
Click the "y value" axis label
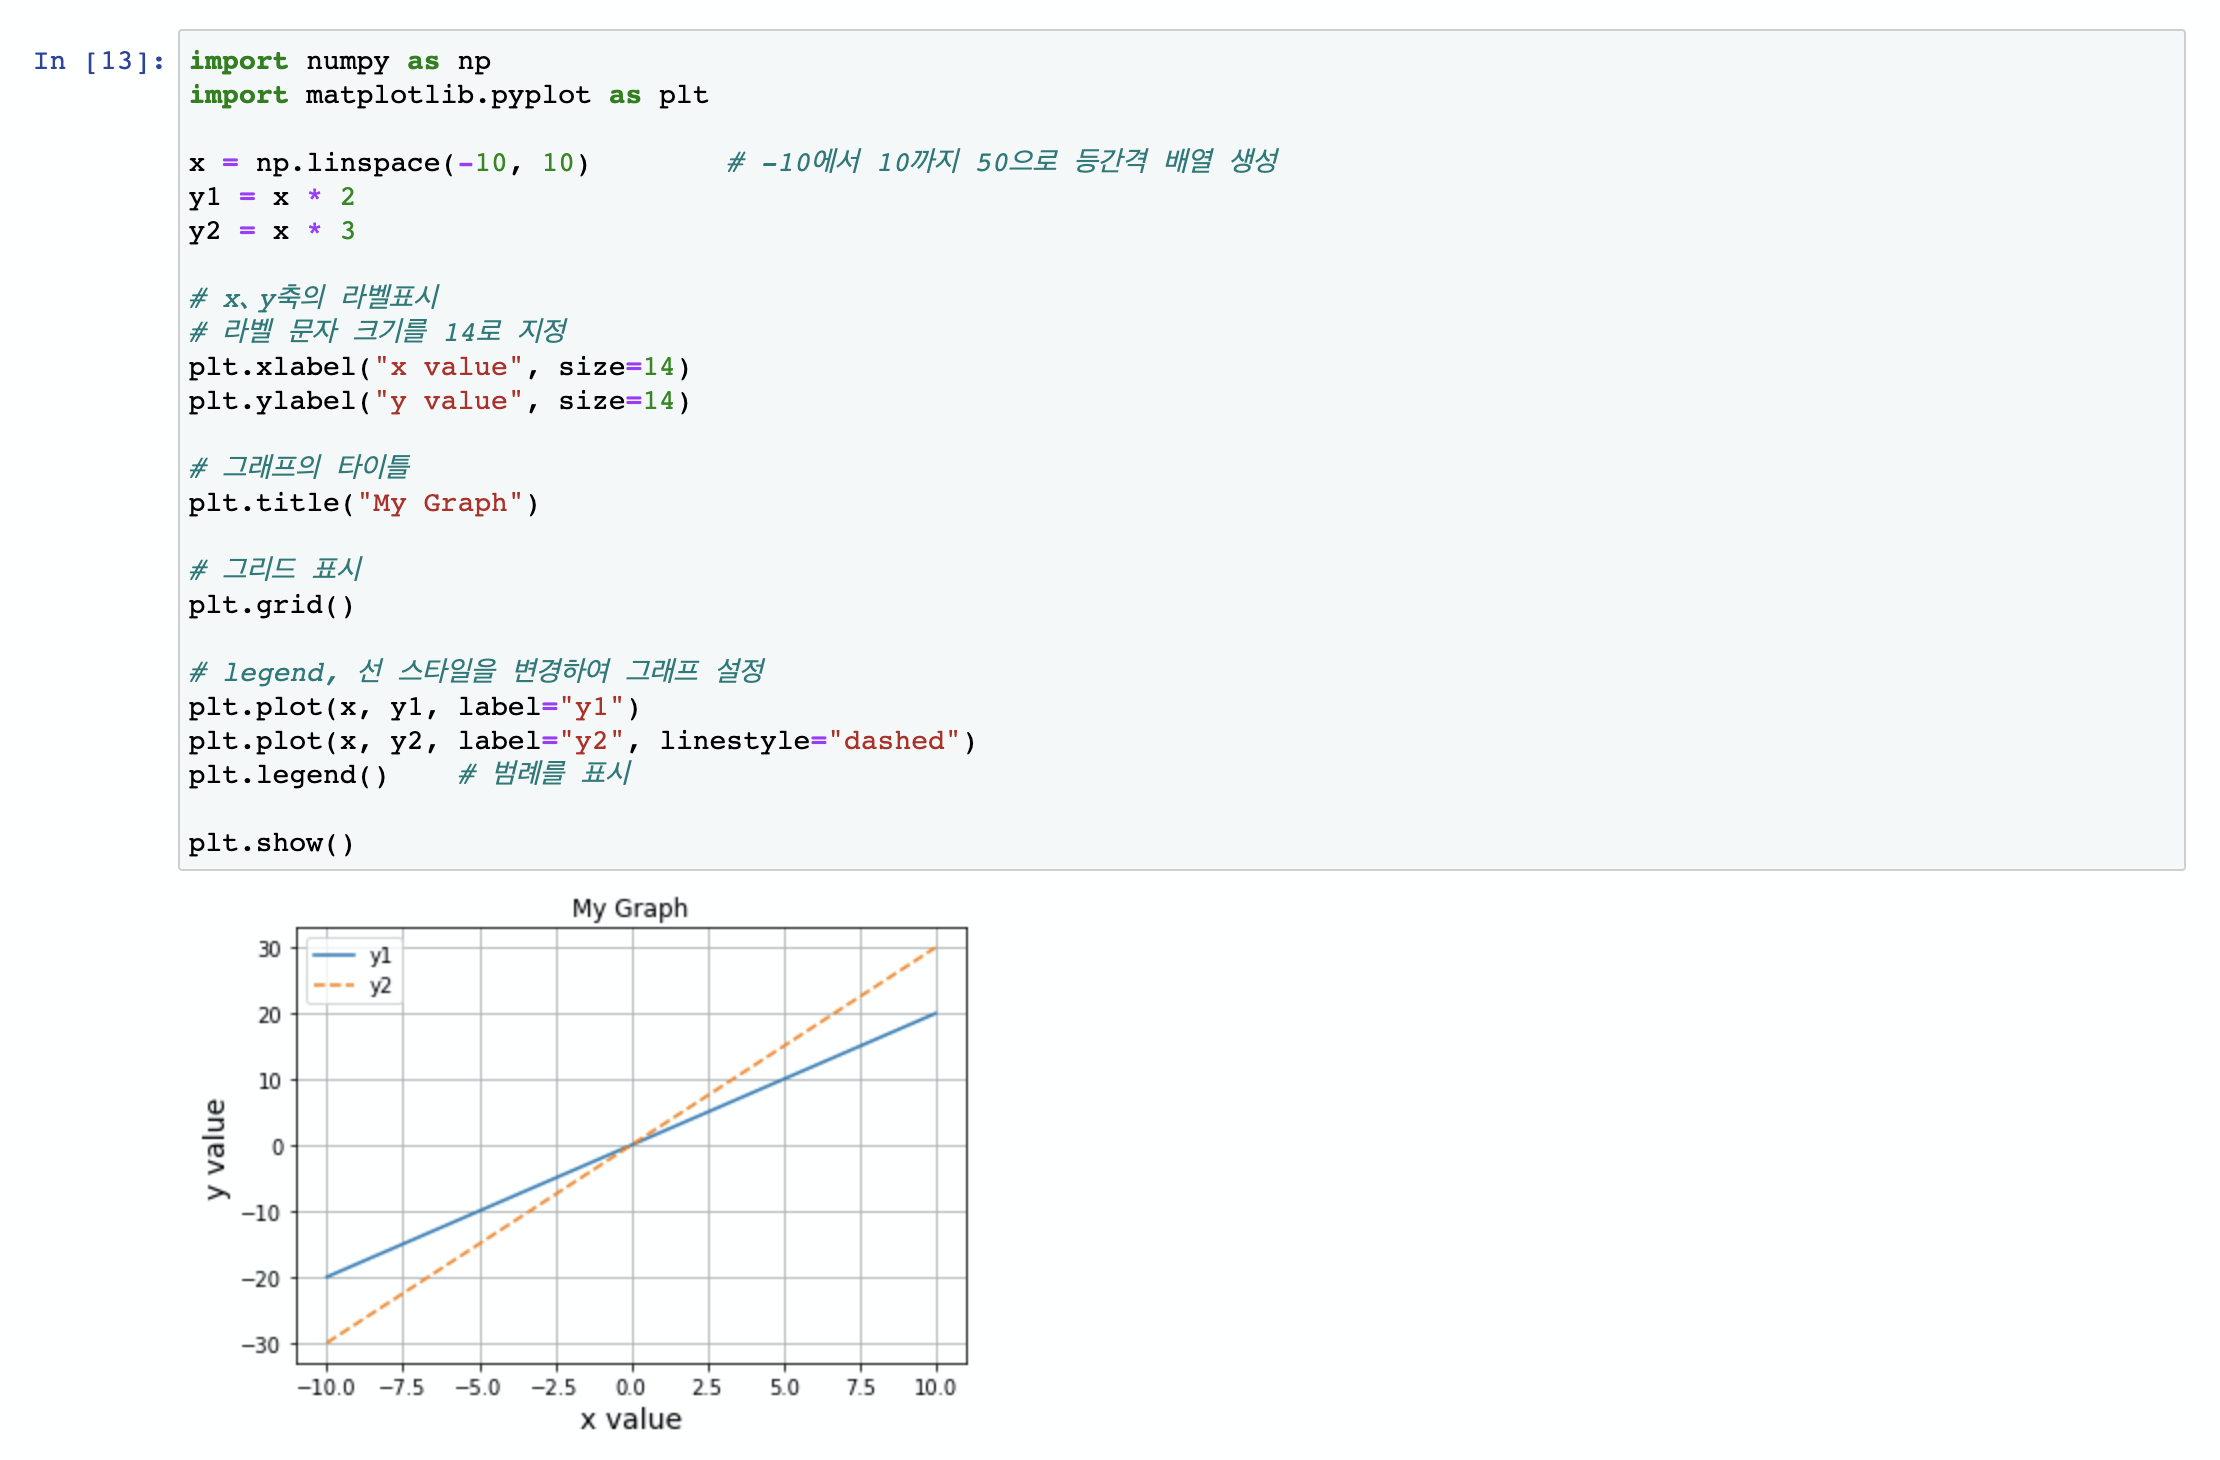(216, 1148)
